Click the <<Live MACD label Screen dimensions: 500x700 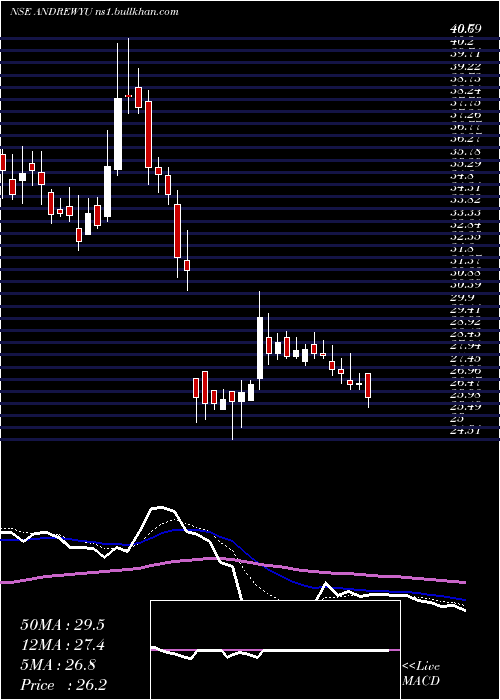click(421, 674)
